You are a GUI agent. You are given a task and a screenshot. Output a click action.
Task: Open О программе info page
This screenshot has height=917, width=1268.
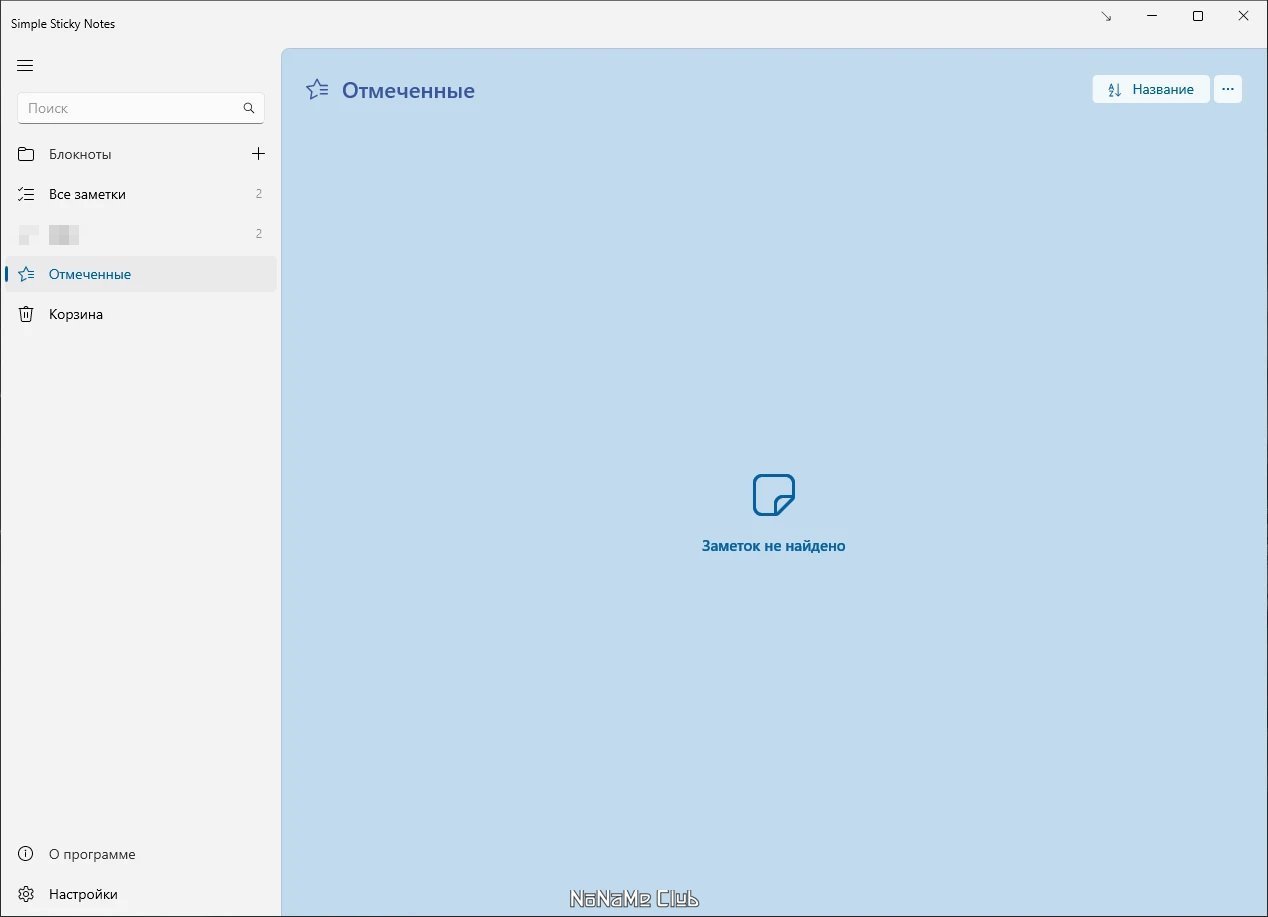tap(141, 854)
